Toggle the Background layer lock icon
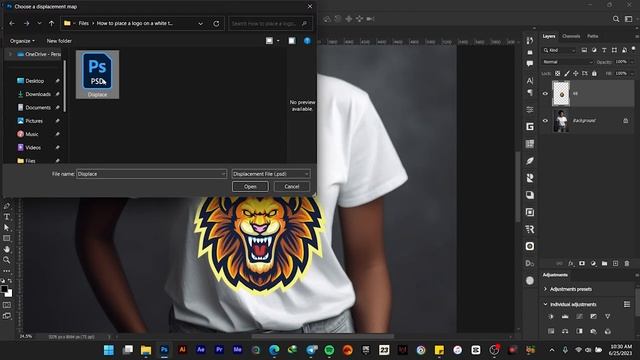Viewport: 640px width, 360px height. pos(625,120)
